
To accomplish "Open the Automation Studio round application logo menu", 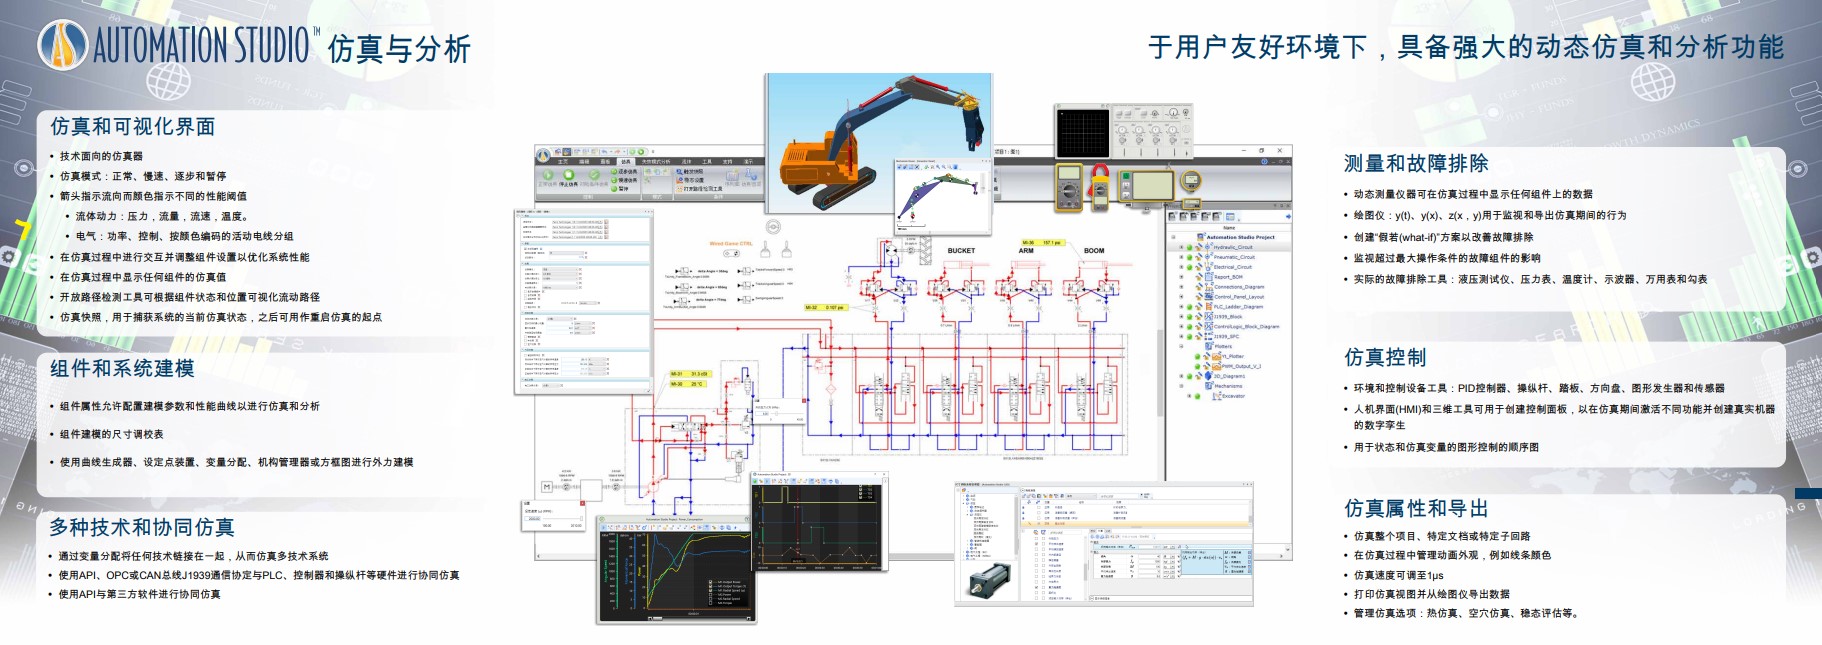I will pyautogui.click(x=543, y=155).
